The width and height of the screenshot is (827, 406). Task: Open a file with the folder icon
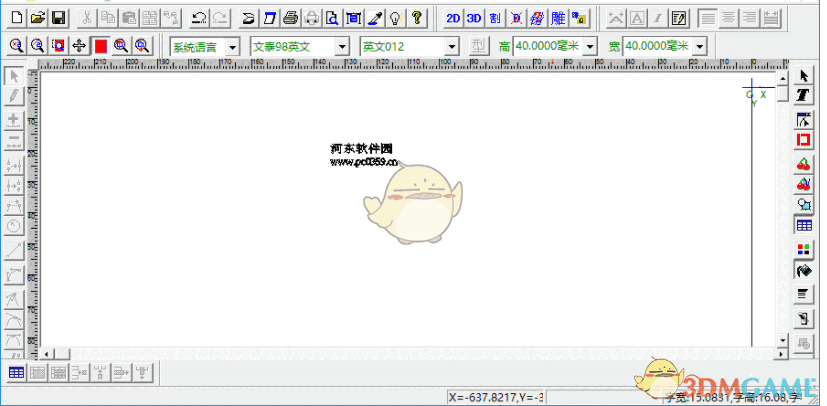[x=38, y=18]
